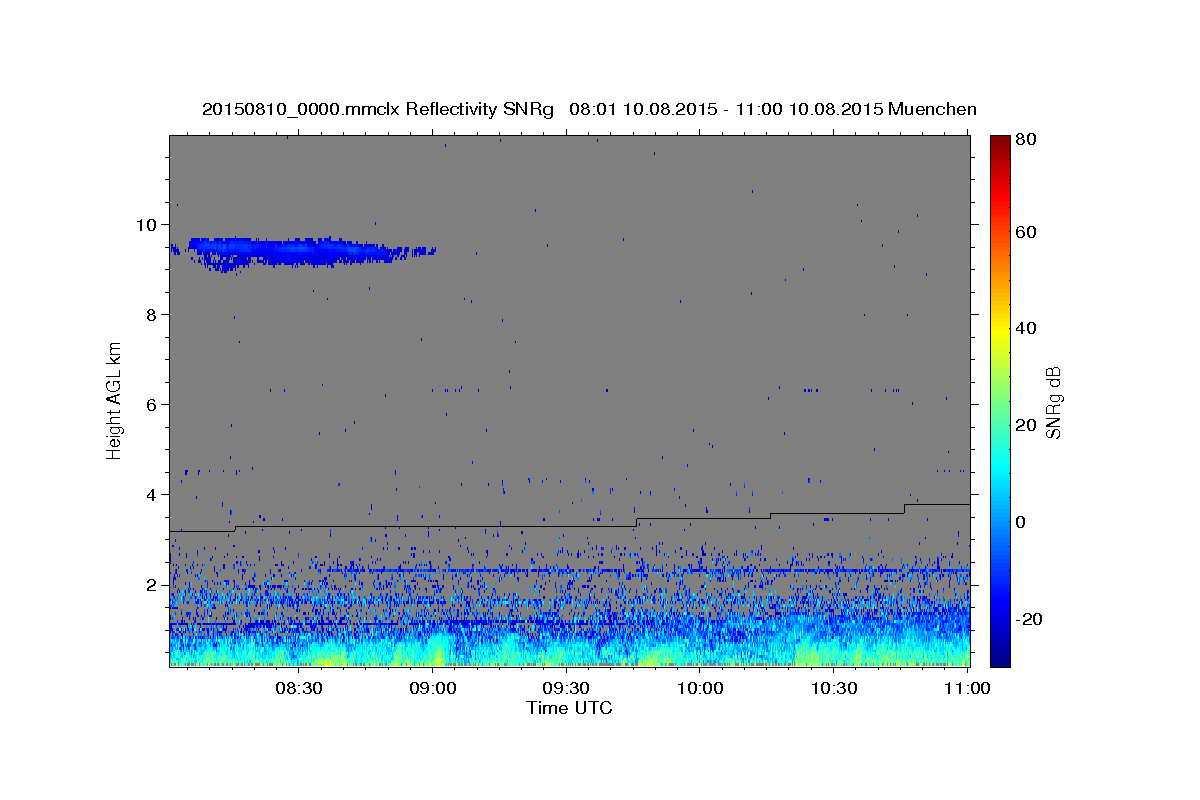Click the height tick label 10

[146, 224]
